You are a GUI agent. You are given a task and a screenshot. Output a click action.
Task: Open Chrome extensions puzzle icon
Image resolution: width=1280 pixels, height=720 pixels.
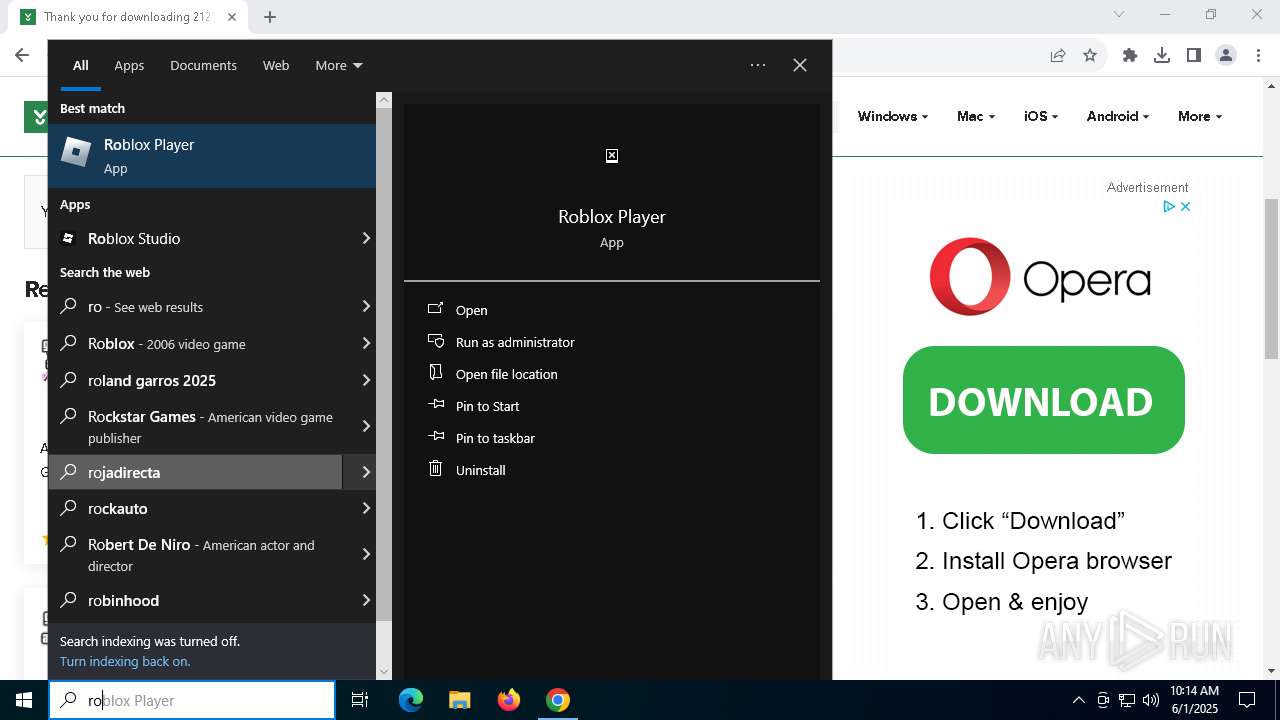[x=1130, y=55]
